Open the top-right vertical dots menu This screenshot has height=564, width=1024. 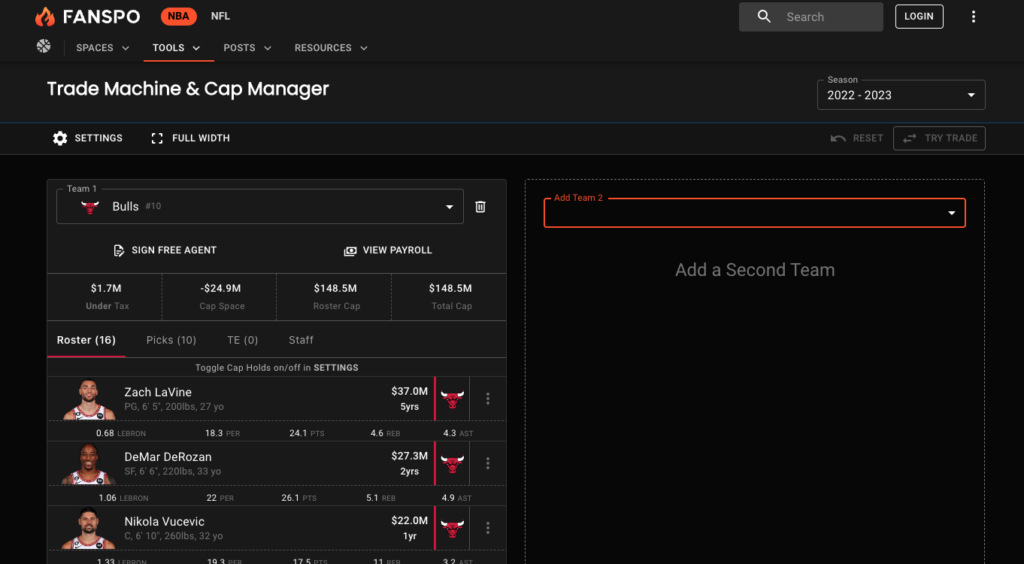[x=973, y=17]
